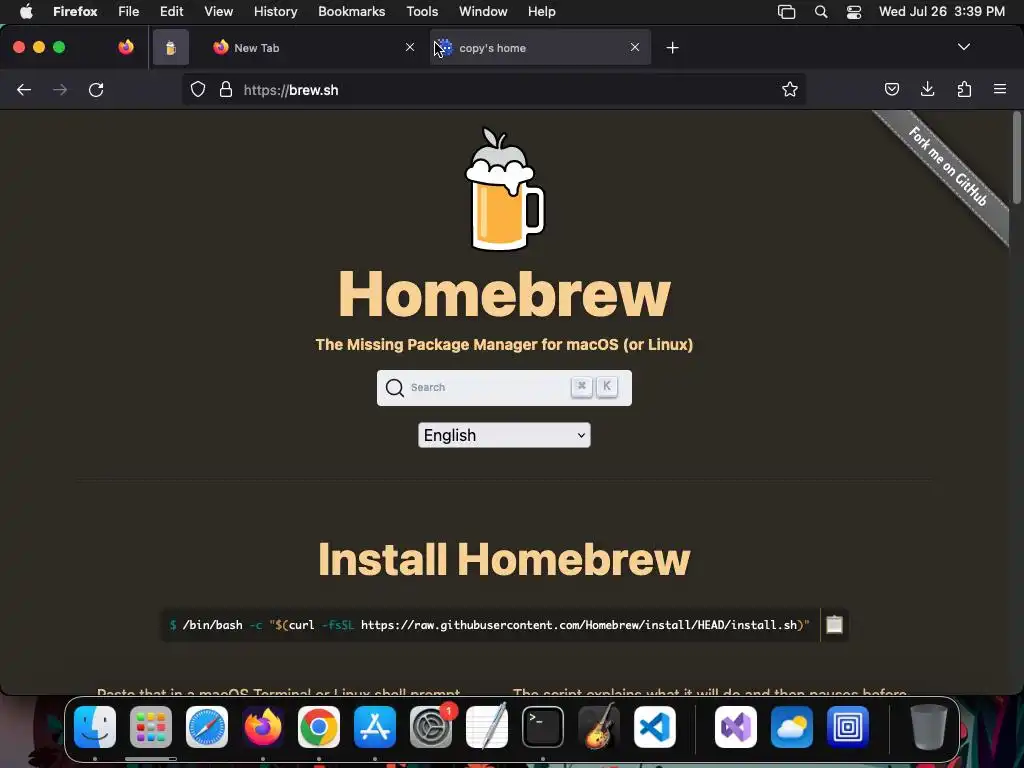The width and height of the screenshot is (1024, 768).
Task: Click the forward navigation arrow
Action: click(x=60, y=90)
